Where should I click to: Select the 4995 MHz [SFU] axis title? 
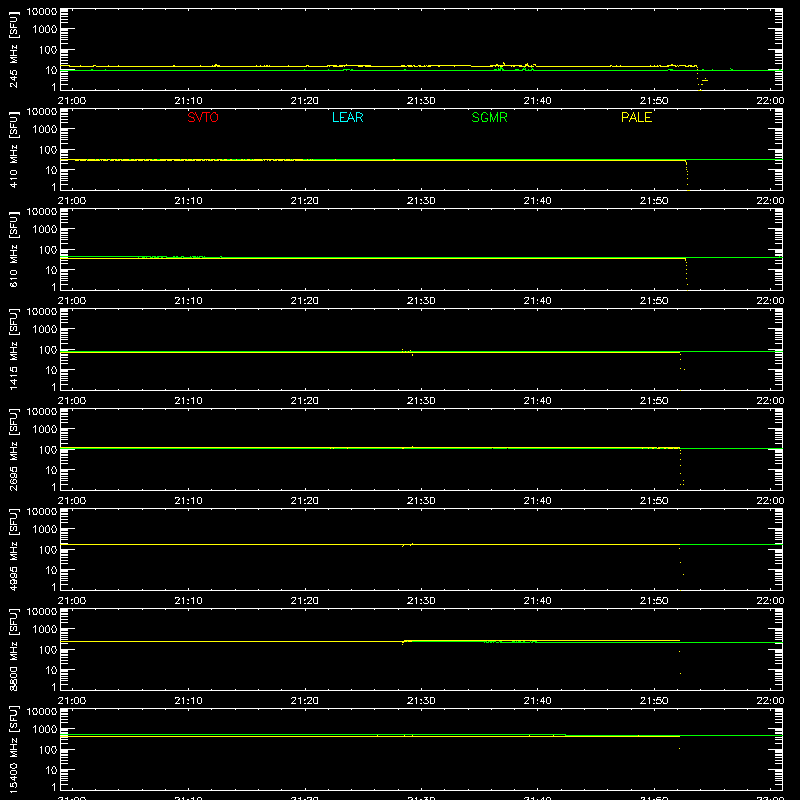13,549
